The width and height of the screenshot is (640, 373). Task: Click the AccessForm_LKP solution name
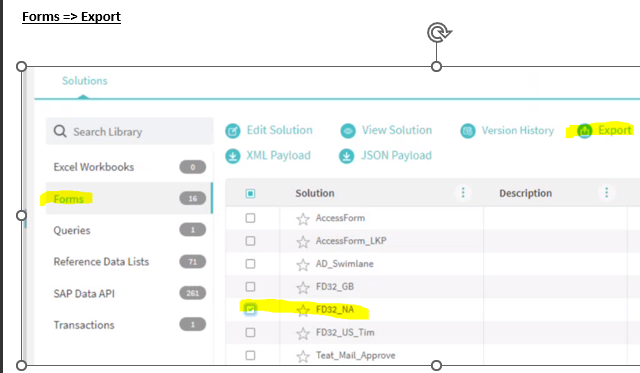coord(351,241)
